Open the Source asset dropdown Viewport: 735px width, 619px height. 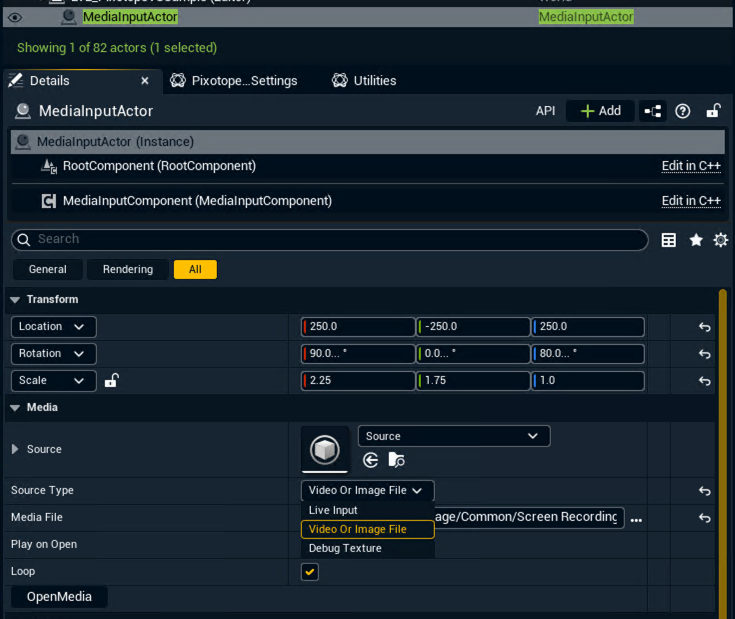[x=454, y=436]
